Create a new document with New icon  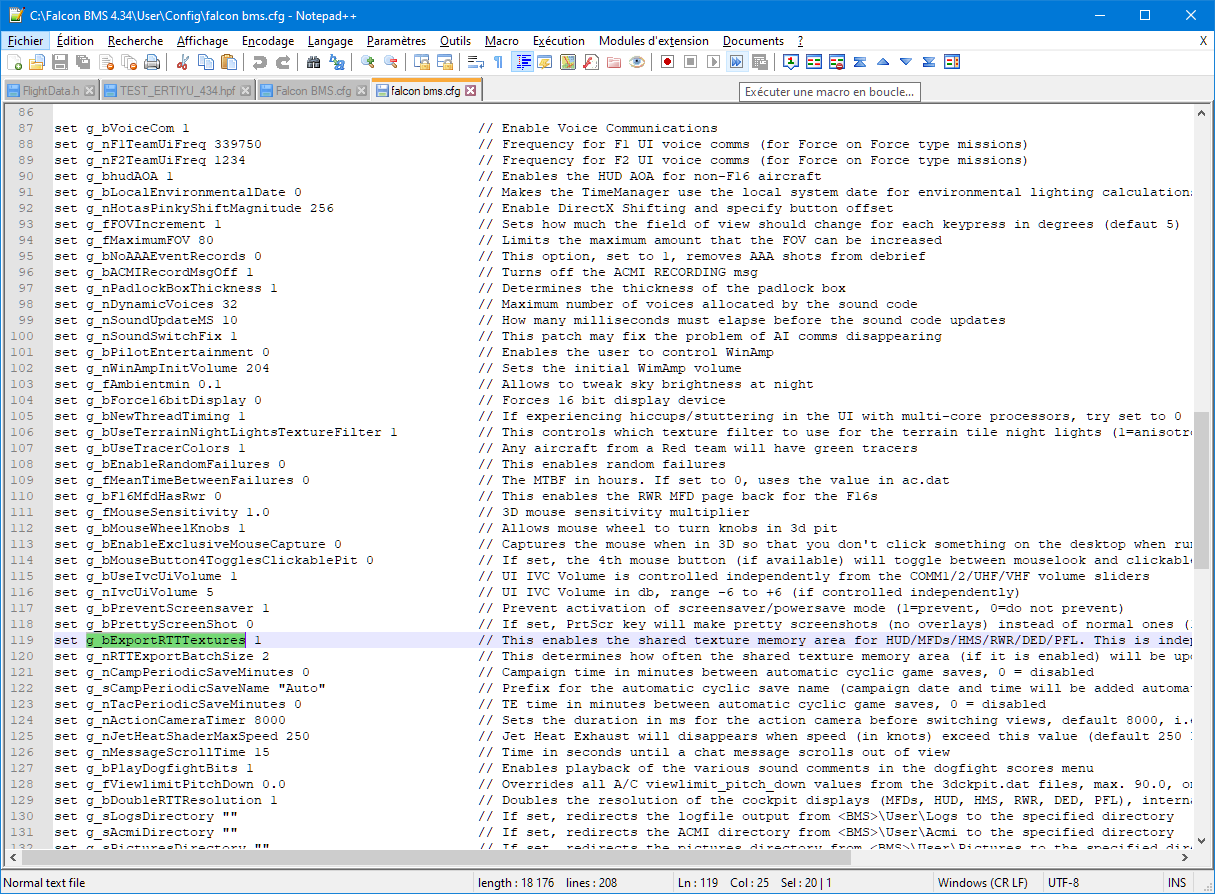(x=14, y=62)
